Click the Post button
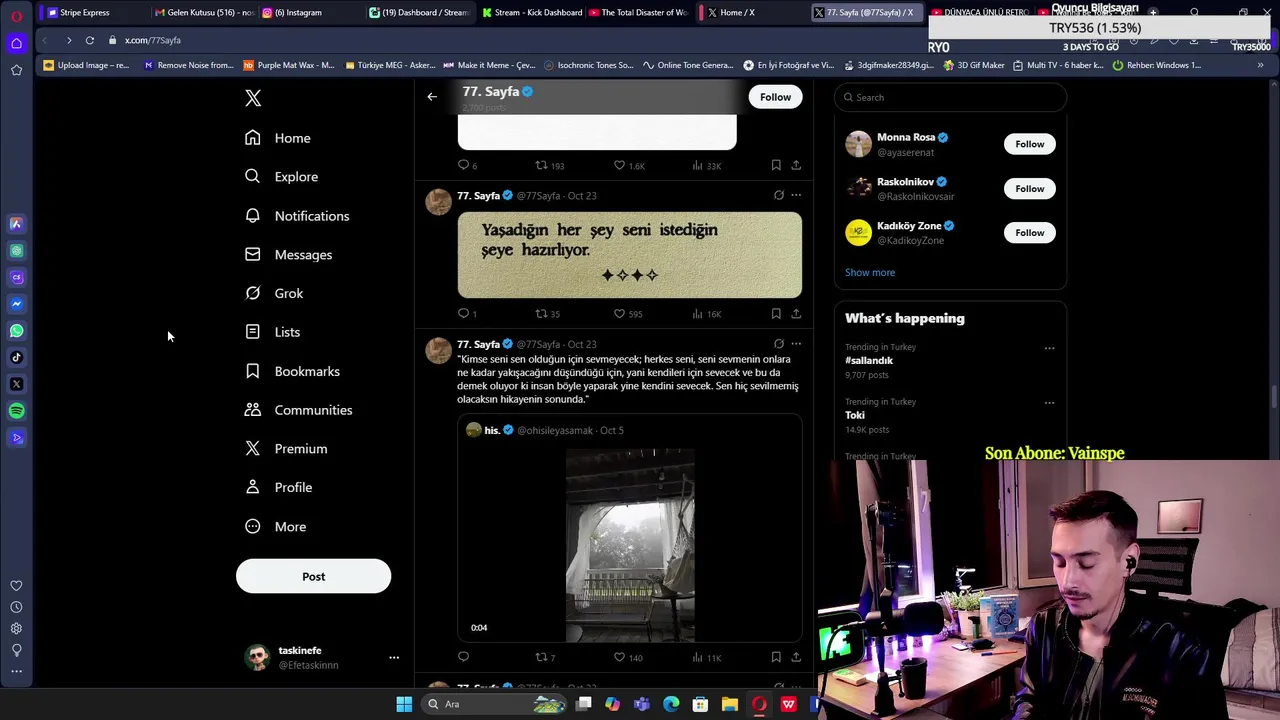1280x720 pixels. pos(313,576)
